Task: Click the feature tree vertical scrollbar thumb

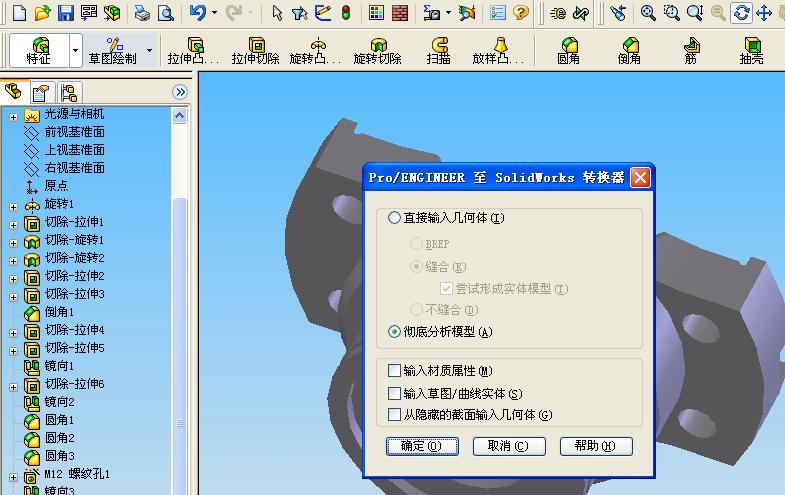Action: (180, 345)
